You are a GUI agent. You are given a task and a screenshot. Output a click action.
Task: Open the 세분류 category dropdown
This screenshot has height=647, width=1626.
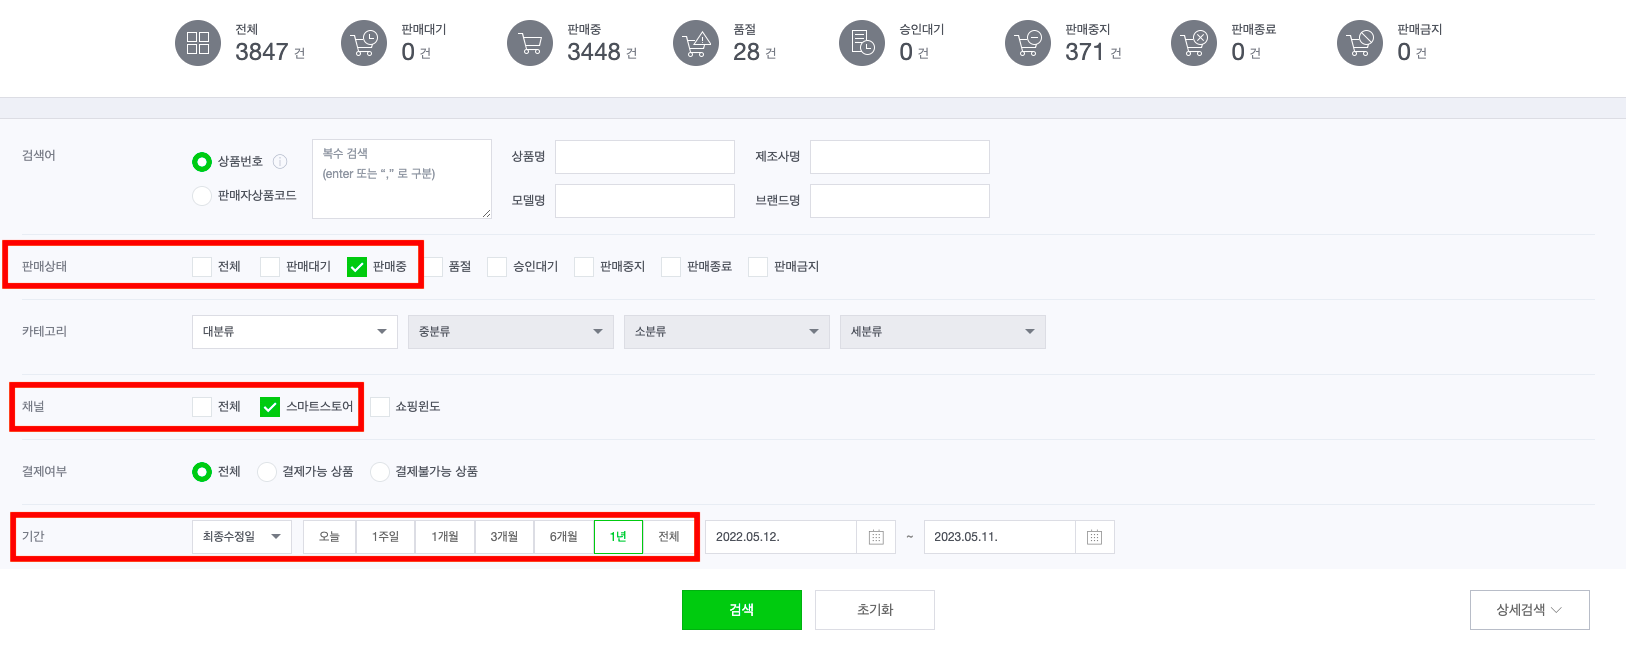943,332
